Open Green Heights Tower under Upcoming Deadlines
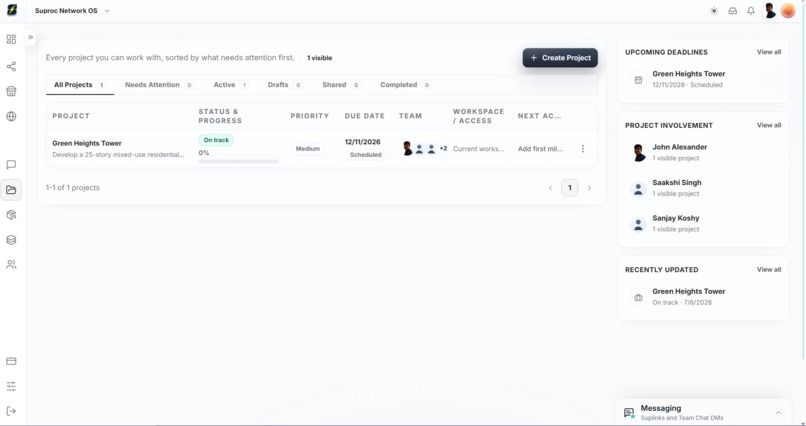 688,74
